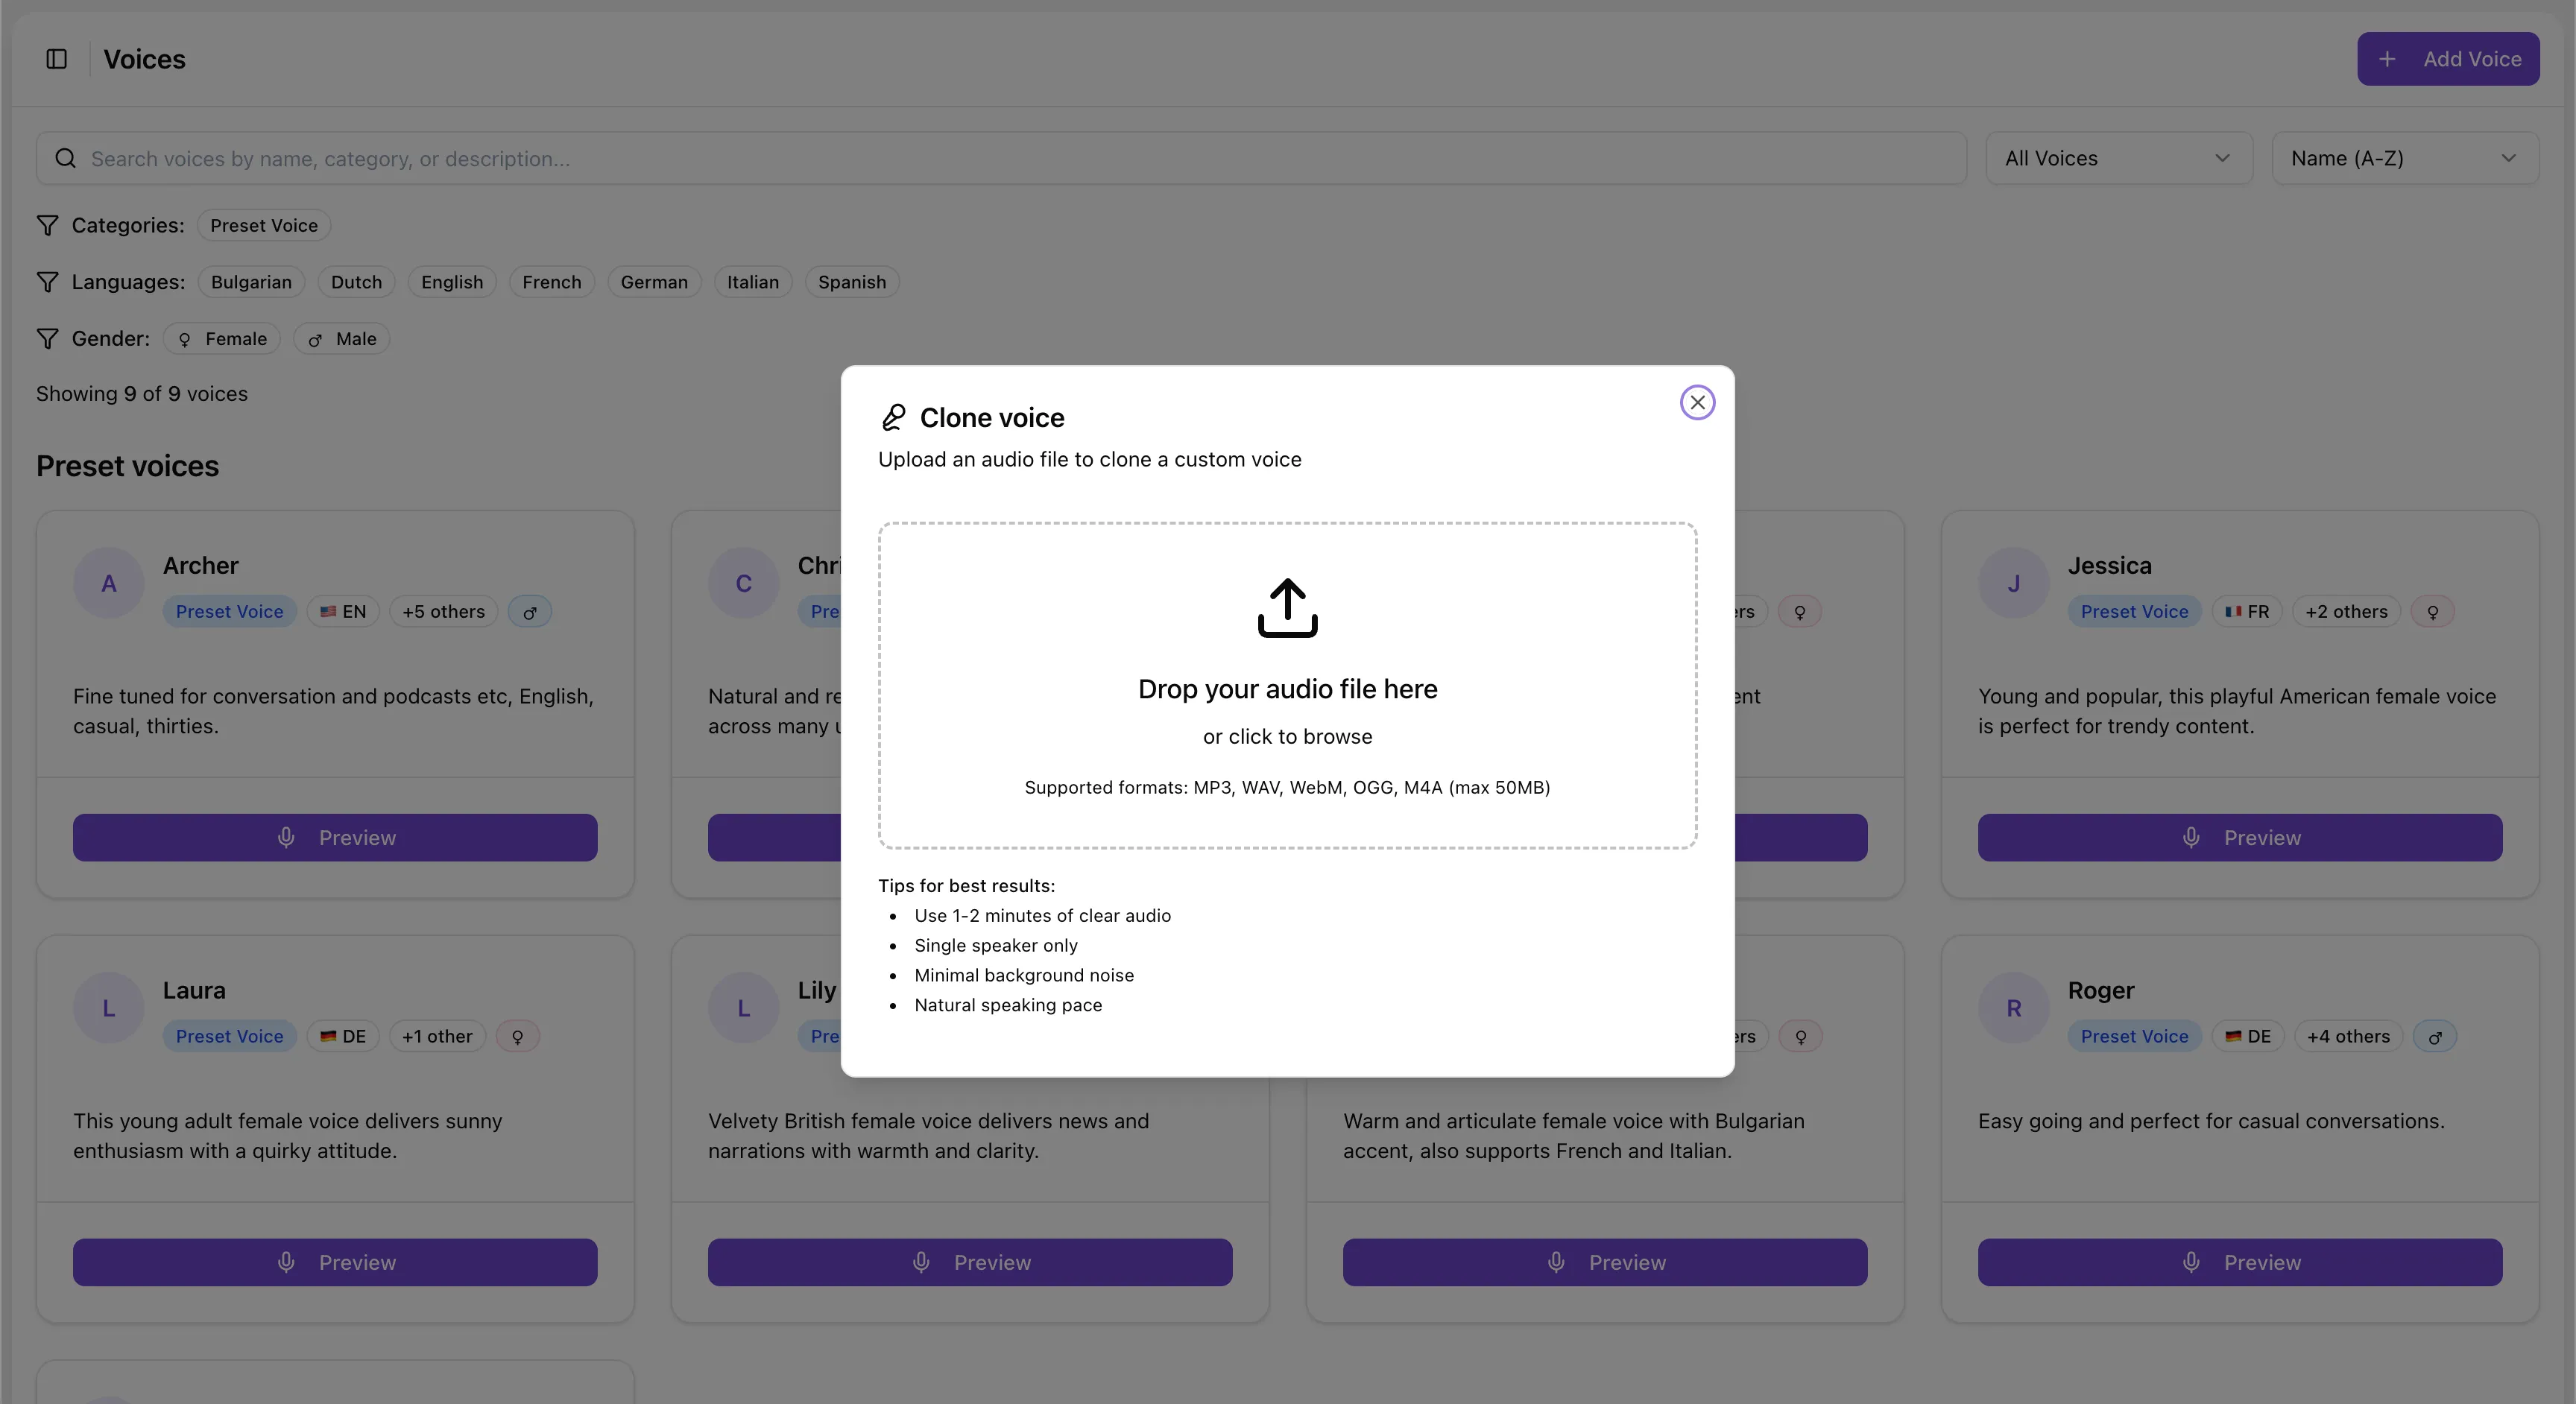Click 'Drop your audio file here' text
Image resolution: width=2576 pixels, height=1404 pixels.
click(x=1287, y=689)
